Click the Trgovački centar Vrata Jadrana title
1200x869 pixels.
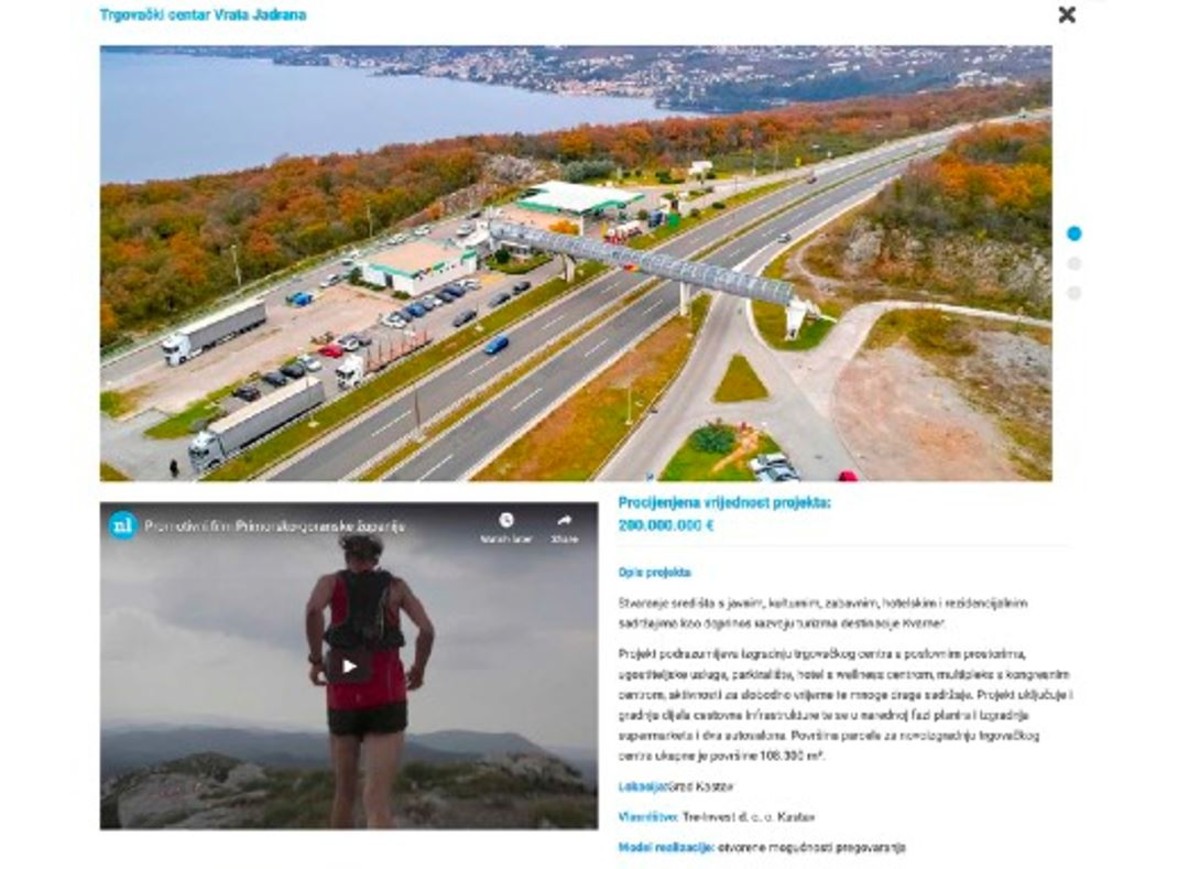(x=203, y=15)
